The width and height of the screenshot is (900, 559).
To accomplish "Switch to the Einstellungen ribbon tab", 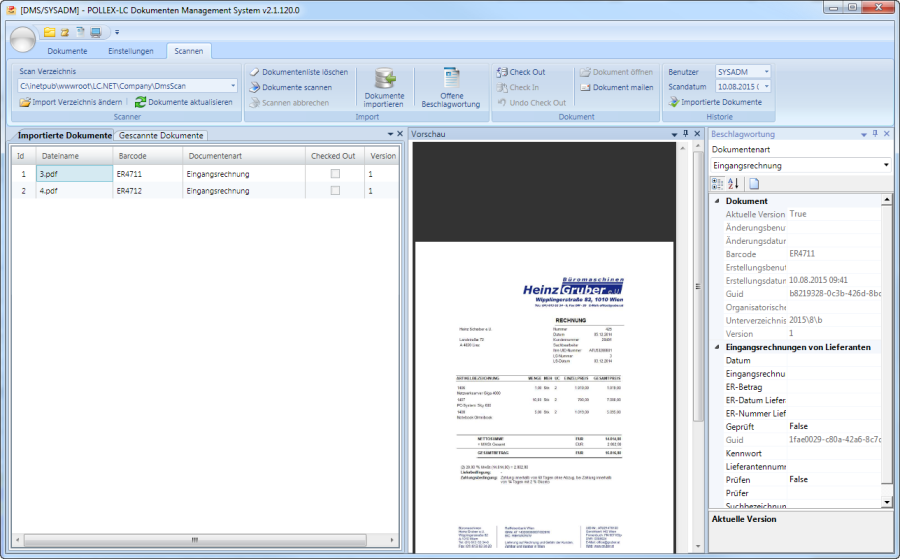I will (x=130, y=51).
